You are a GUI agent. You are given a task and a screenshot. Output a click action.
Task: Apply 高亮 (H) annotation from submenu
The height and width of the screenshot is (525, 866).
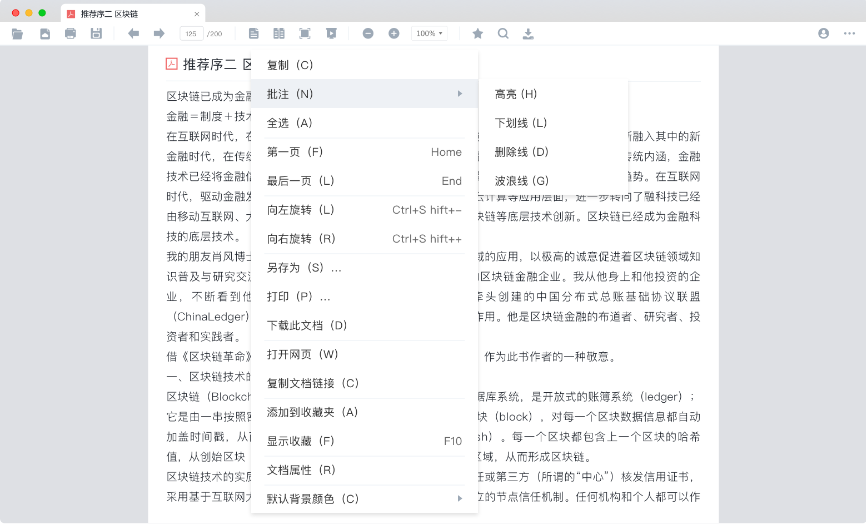coord(553,94)
